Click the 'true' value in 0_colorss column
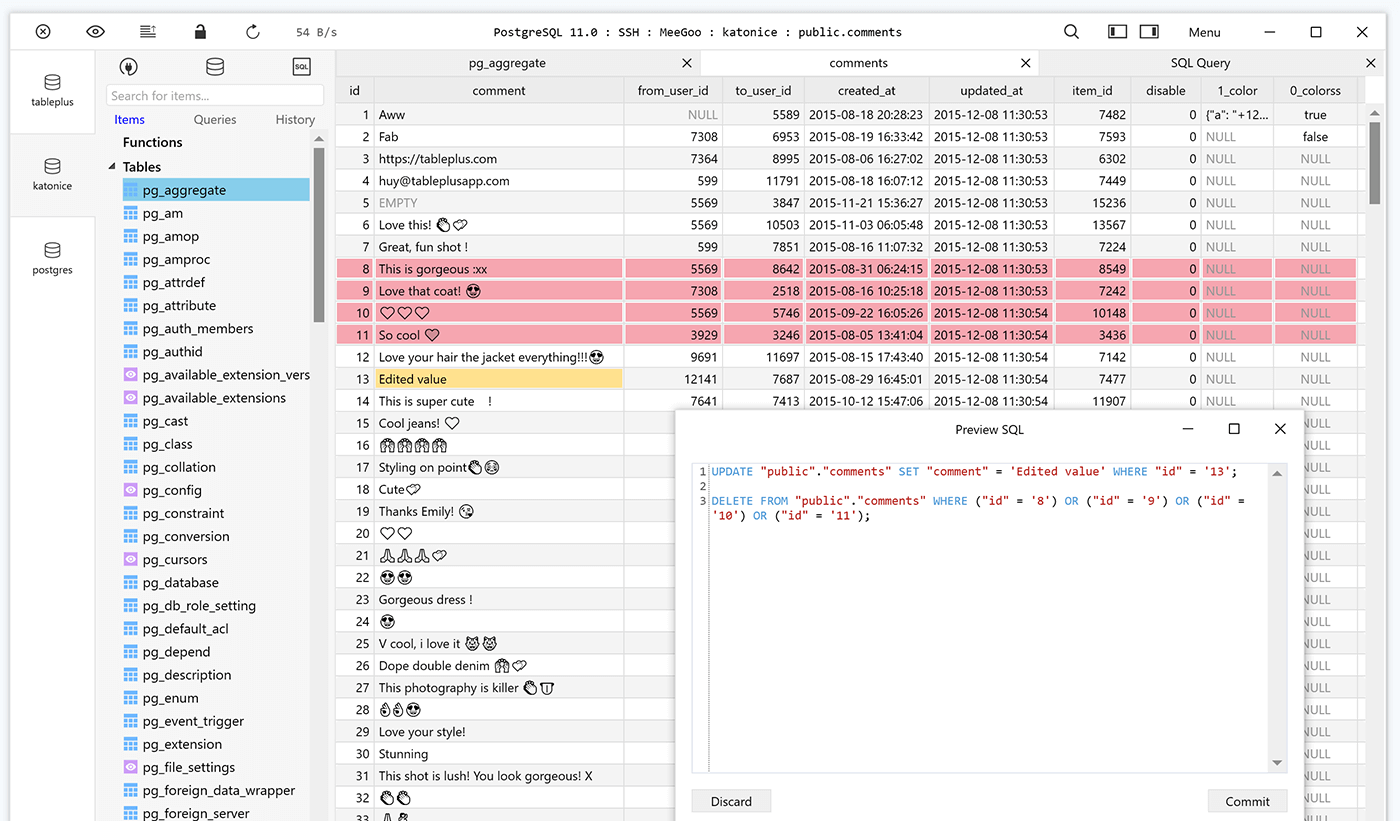The image size is (1400, 821). [x=1315, y=115]
